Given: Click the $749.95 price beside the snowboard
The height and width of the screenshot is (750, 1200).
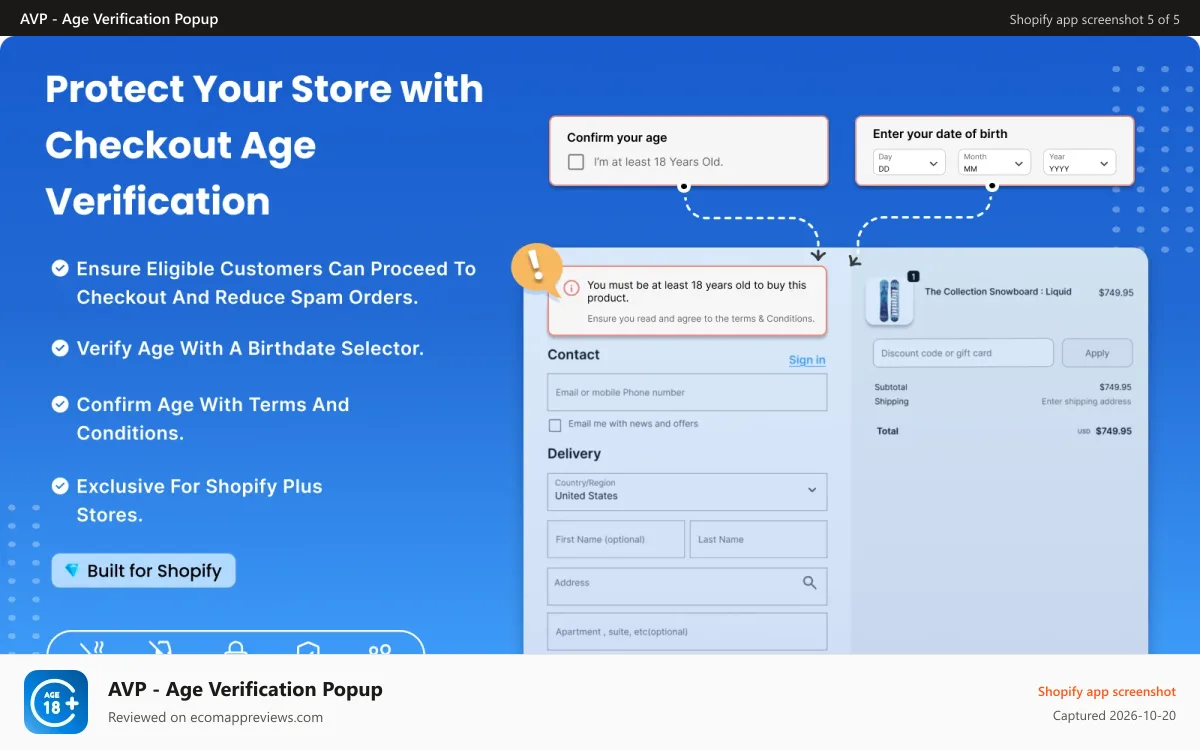Looking at the screenshot, I should coord(1115,293).
